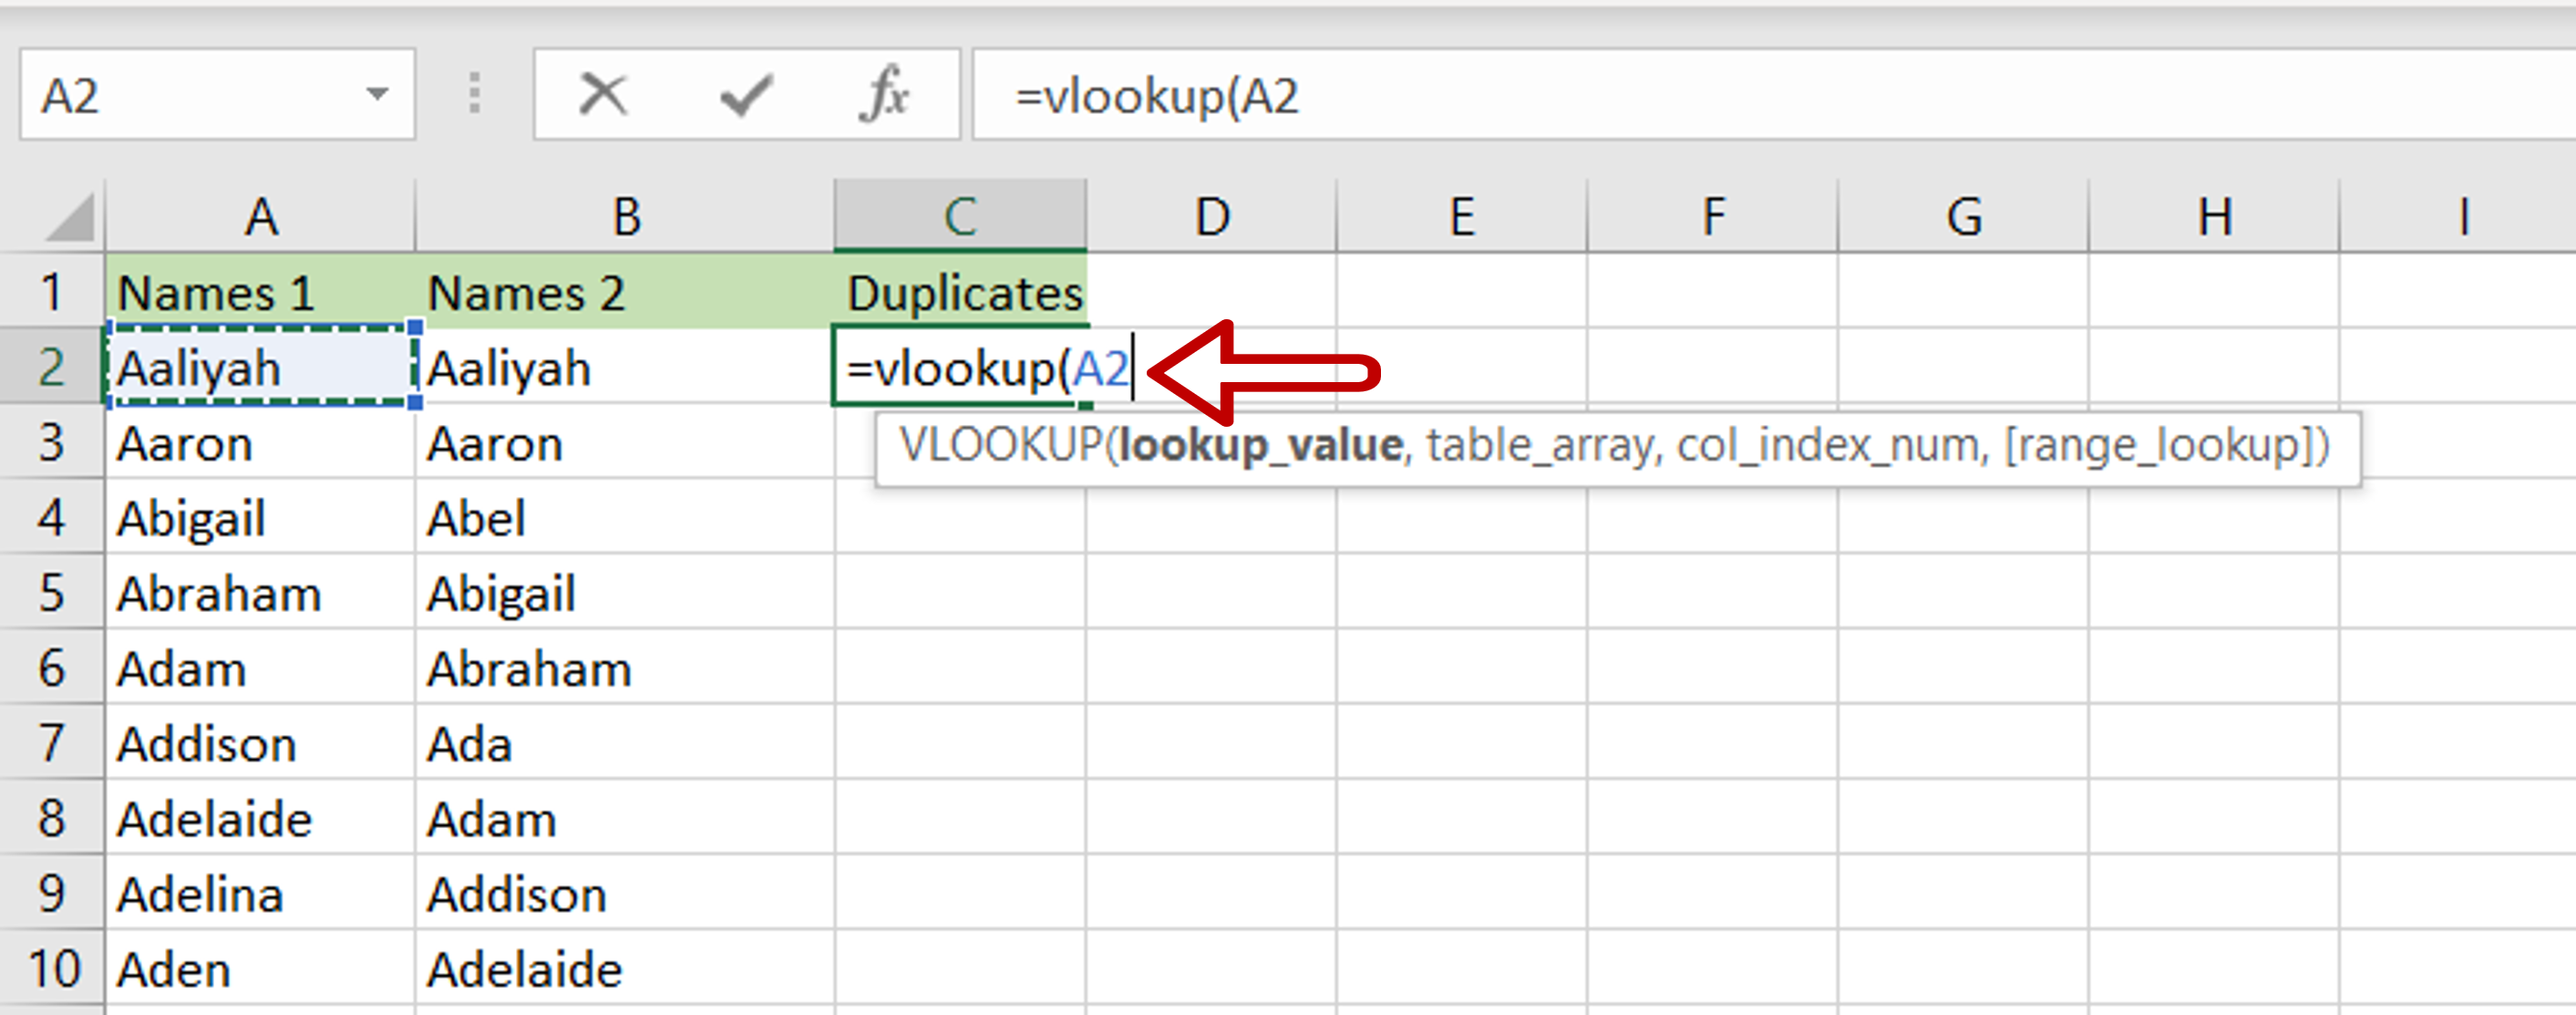Click the Duplicates header cell
The width and height of the screenshot is (2576, 1015).
(962, 293)
